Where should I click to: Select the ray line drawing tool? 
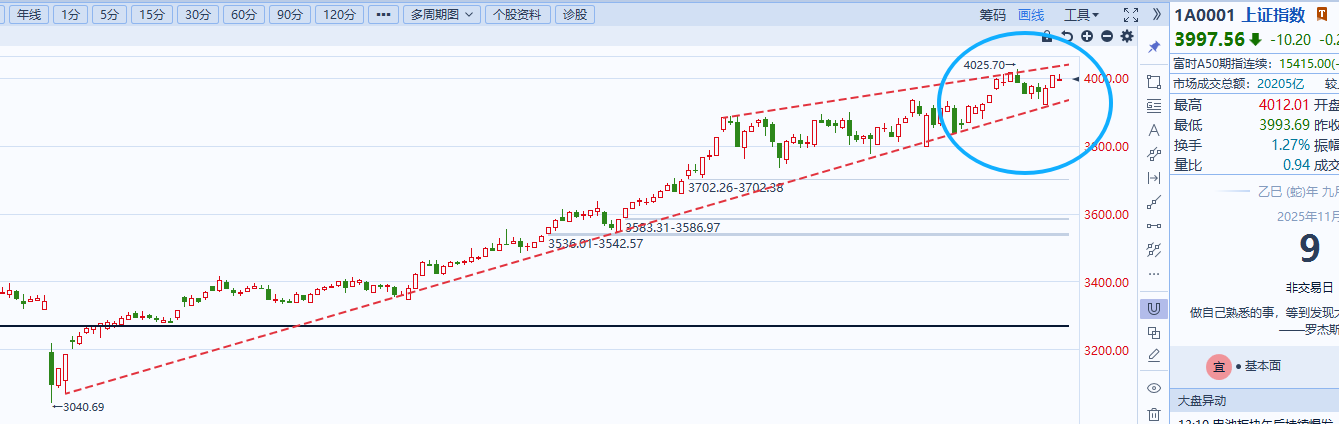click(1154, 202)
